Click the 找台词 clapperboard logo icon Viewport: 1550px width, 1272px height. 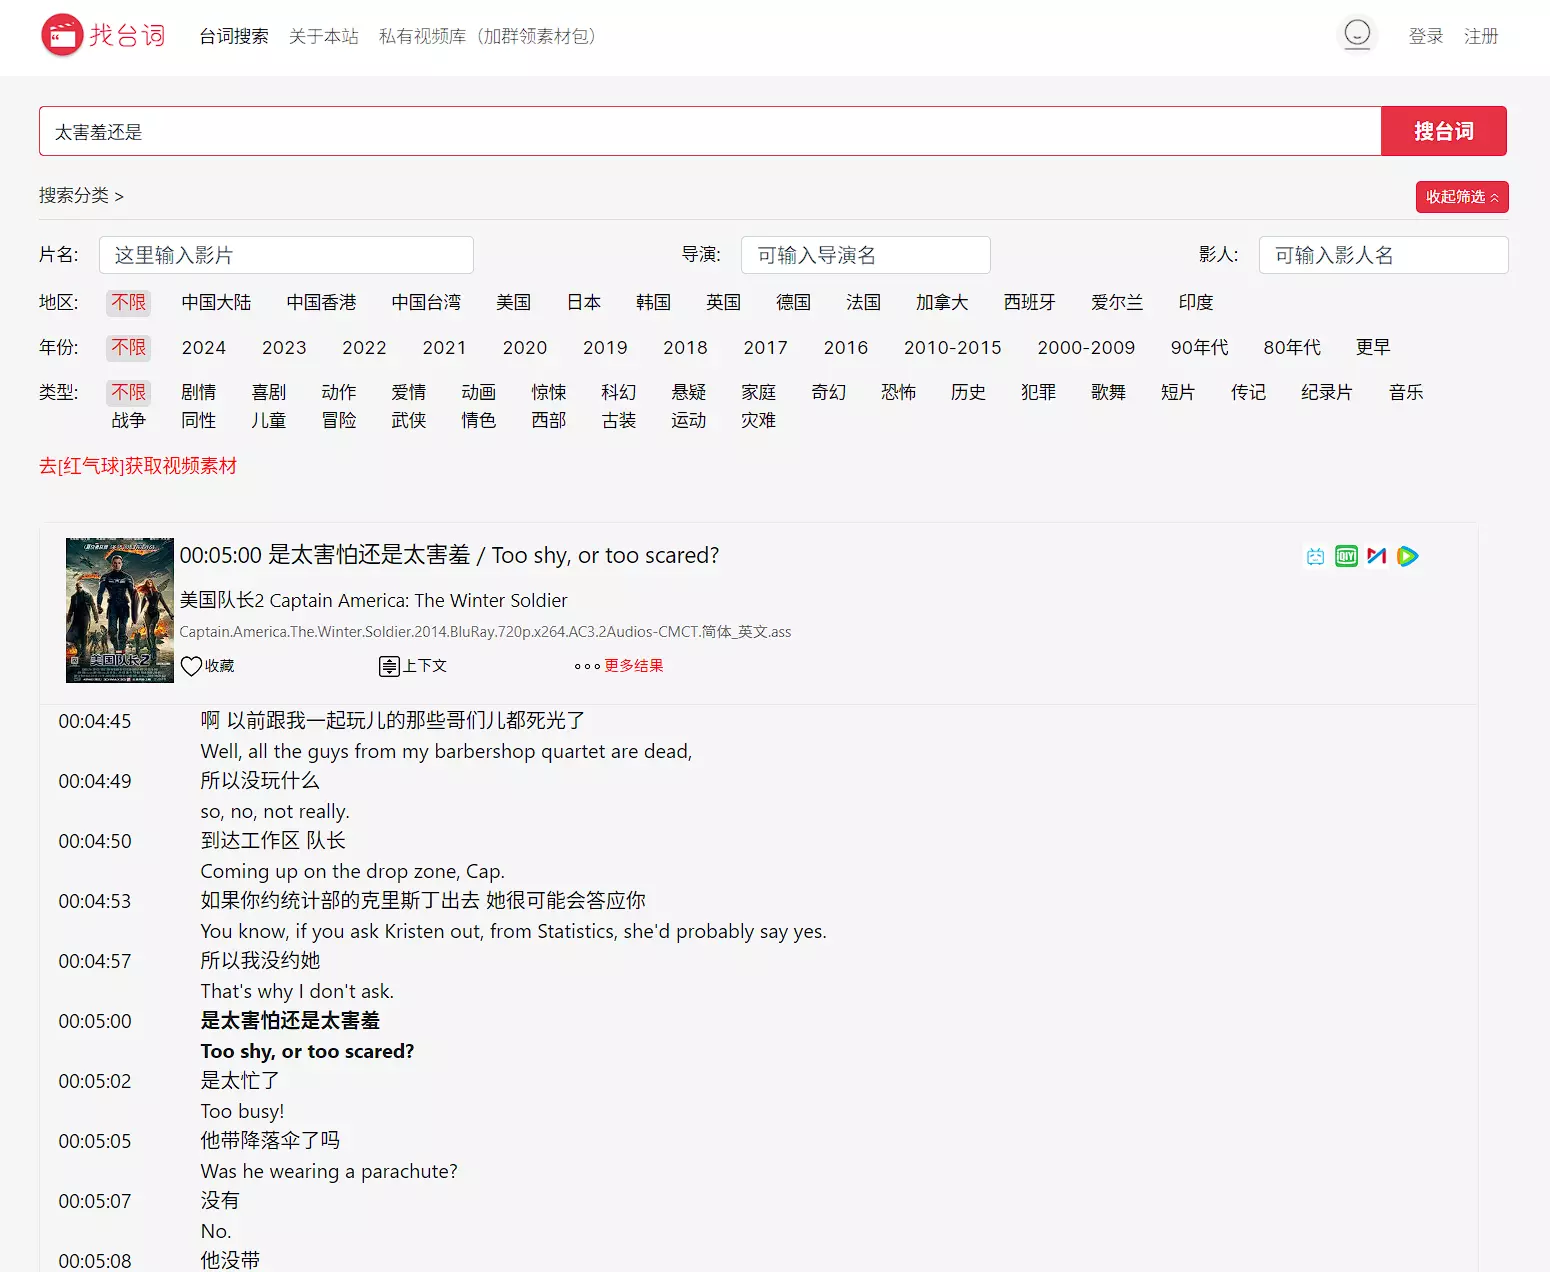(62, 36)
